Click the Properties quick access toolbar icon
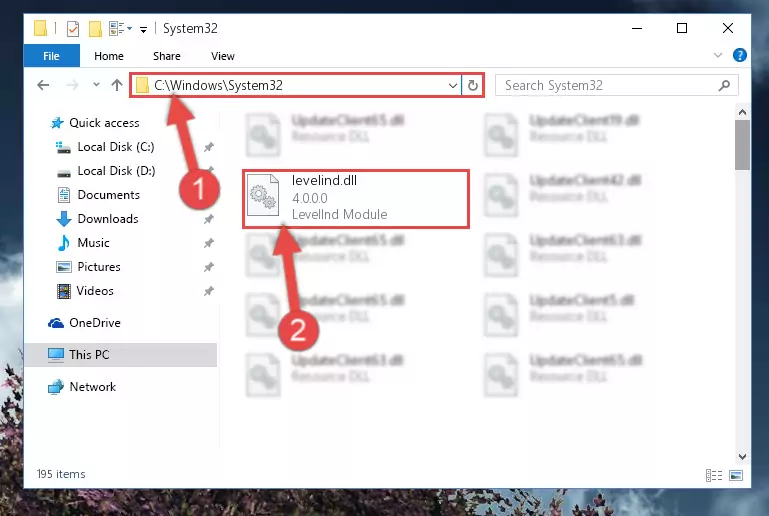Screen dimensions: 769x516 (x=73, y=29)
